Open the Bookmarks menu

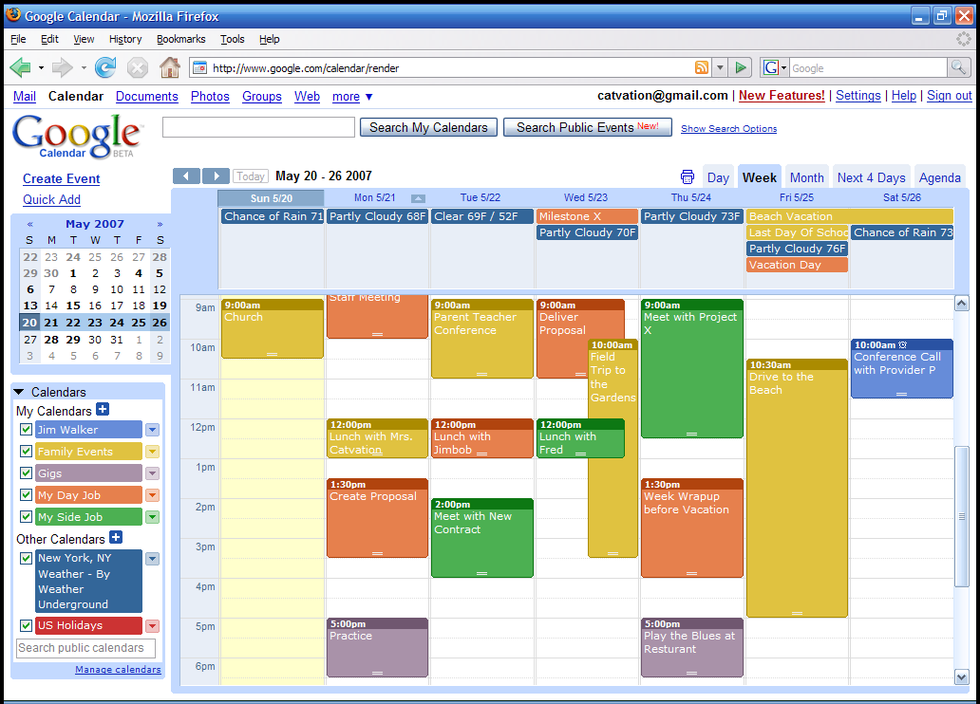click(x=180, y=39)
